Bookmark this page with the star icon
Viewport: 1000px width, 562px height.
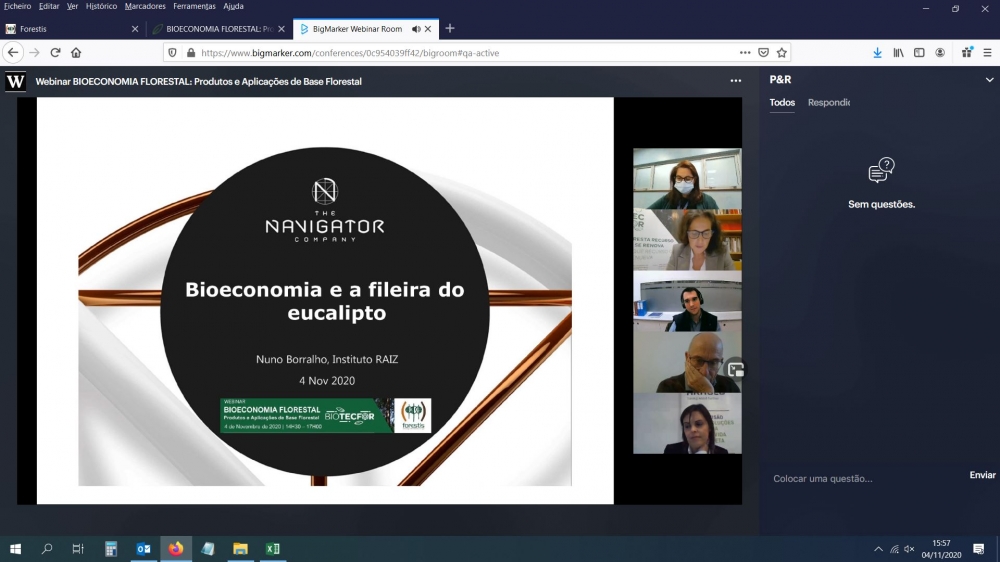pos(782,52)
